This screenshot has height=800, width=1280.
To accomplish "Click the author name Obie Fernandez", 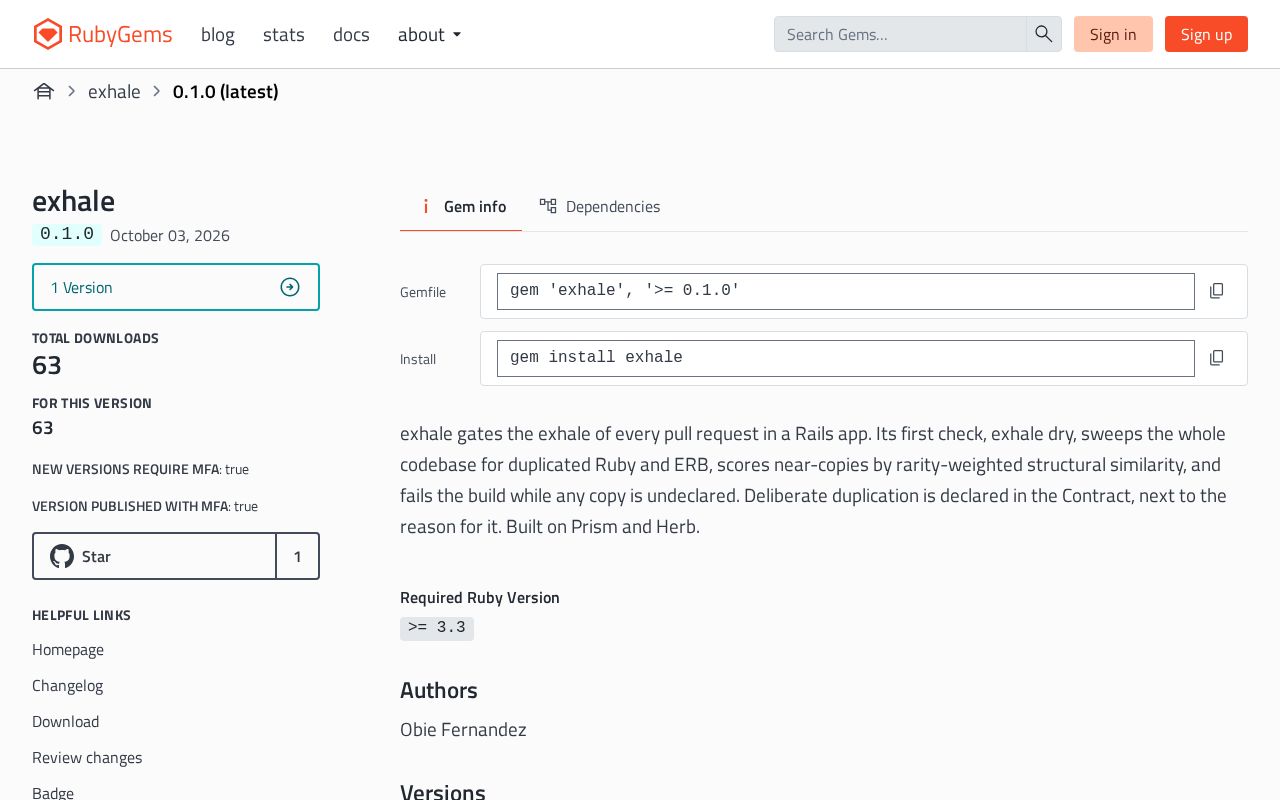I will tap(463, 730).
